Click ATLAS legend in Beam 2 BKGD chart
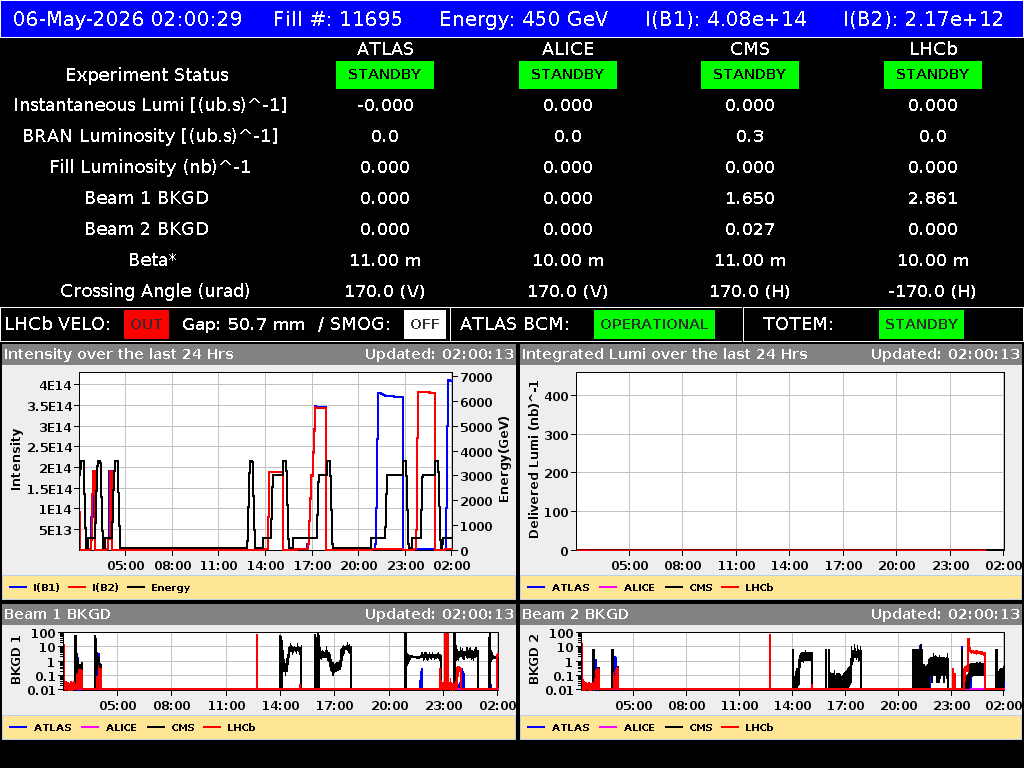 click(558, 727)
